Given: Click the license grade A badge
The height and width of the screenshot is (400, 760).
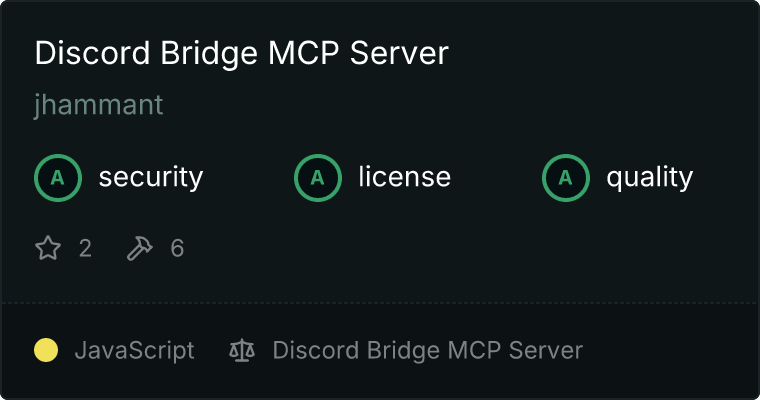Looking at the screenshot, I should 318,178.
